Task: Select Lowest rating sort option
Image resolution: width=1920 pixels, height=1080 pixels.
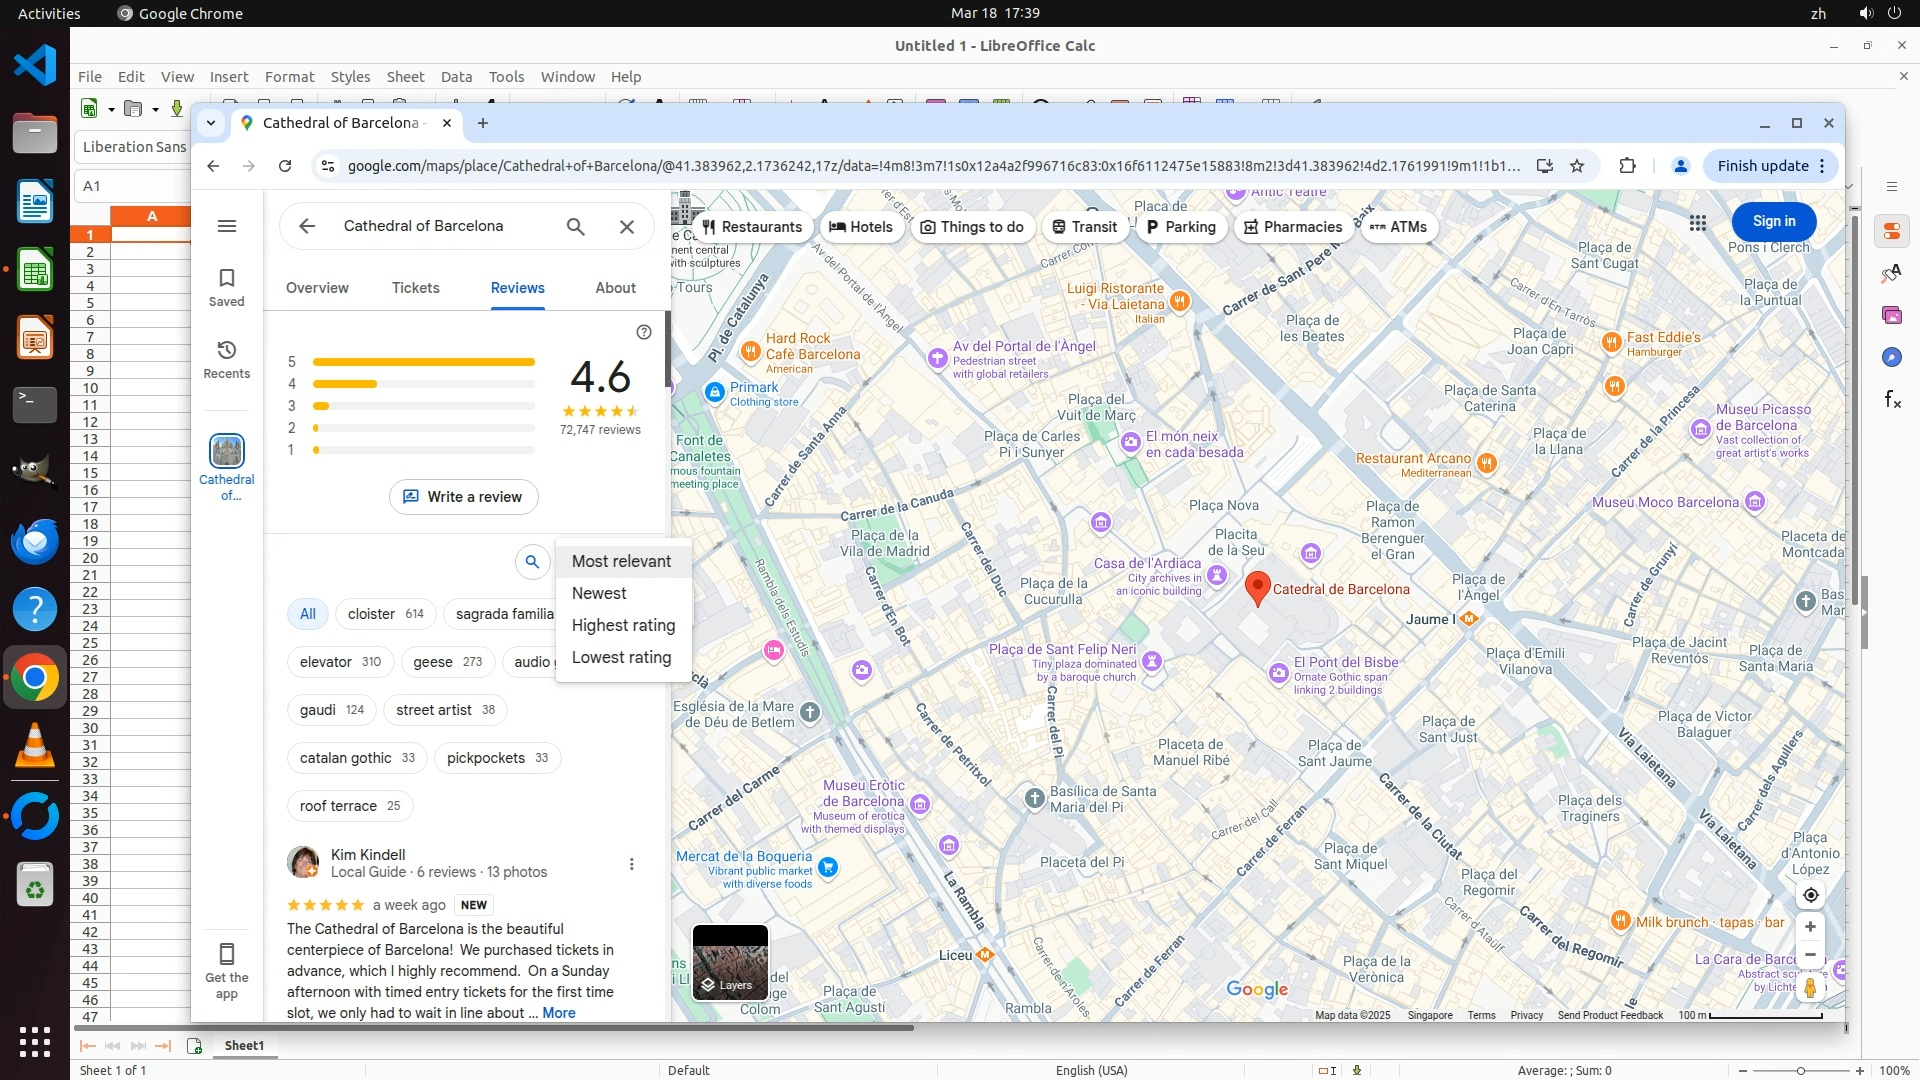Action: [x=621, y=657]
